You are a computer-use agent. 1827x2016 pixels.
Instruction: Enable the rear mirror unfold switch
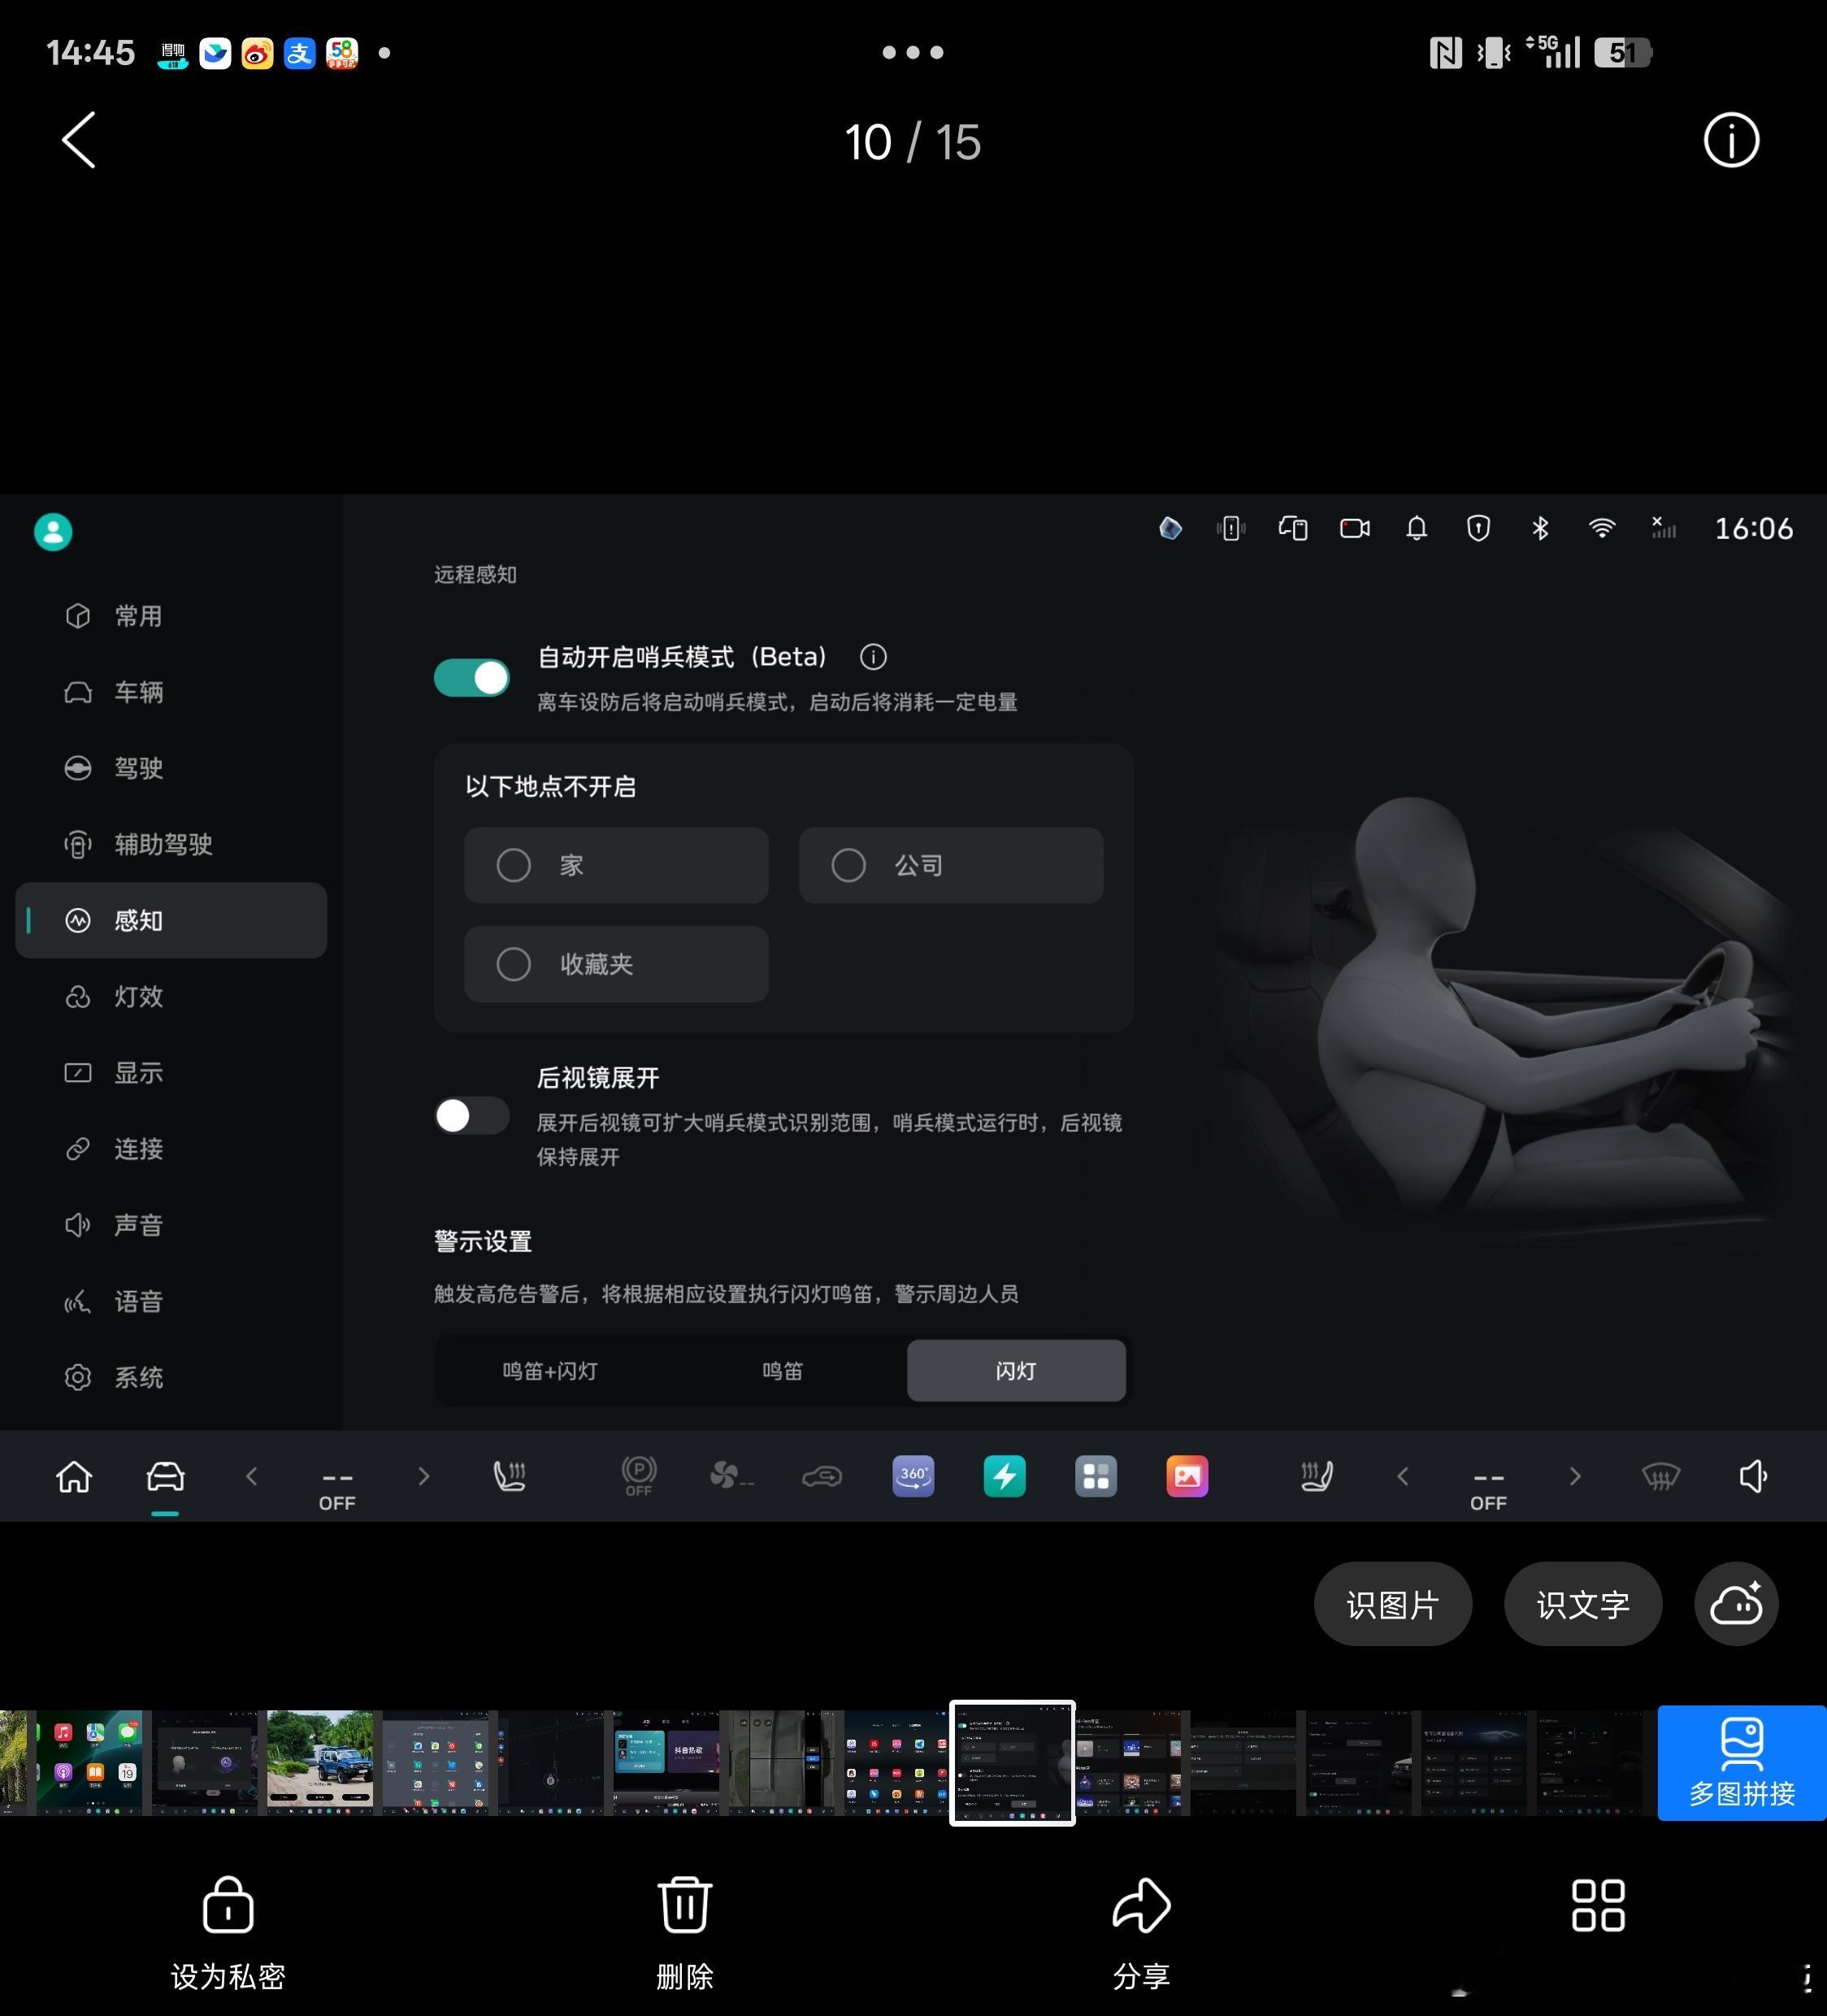472,1115
